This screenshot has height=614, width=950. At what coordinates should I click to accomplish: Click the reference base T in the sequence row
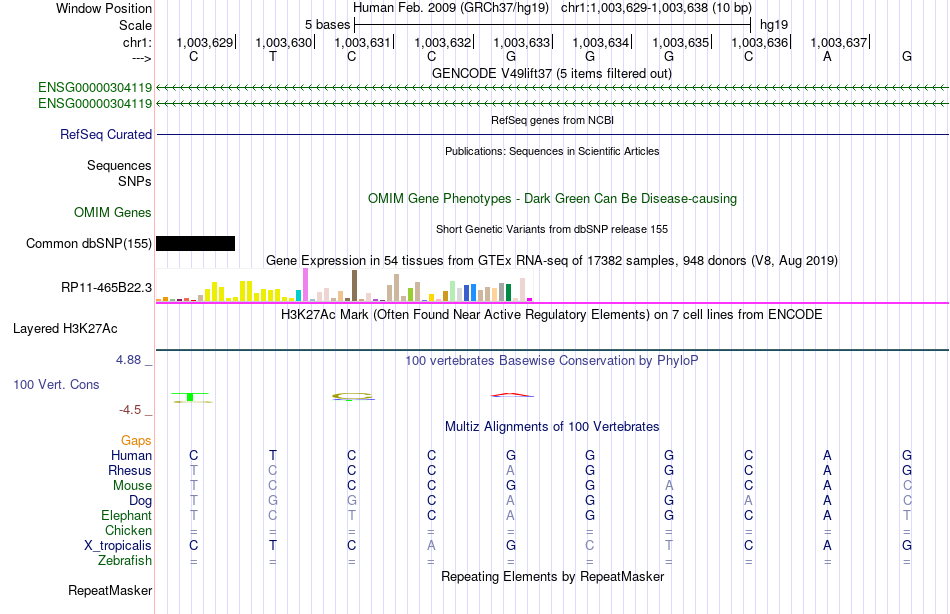(x=273, y=56)
